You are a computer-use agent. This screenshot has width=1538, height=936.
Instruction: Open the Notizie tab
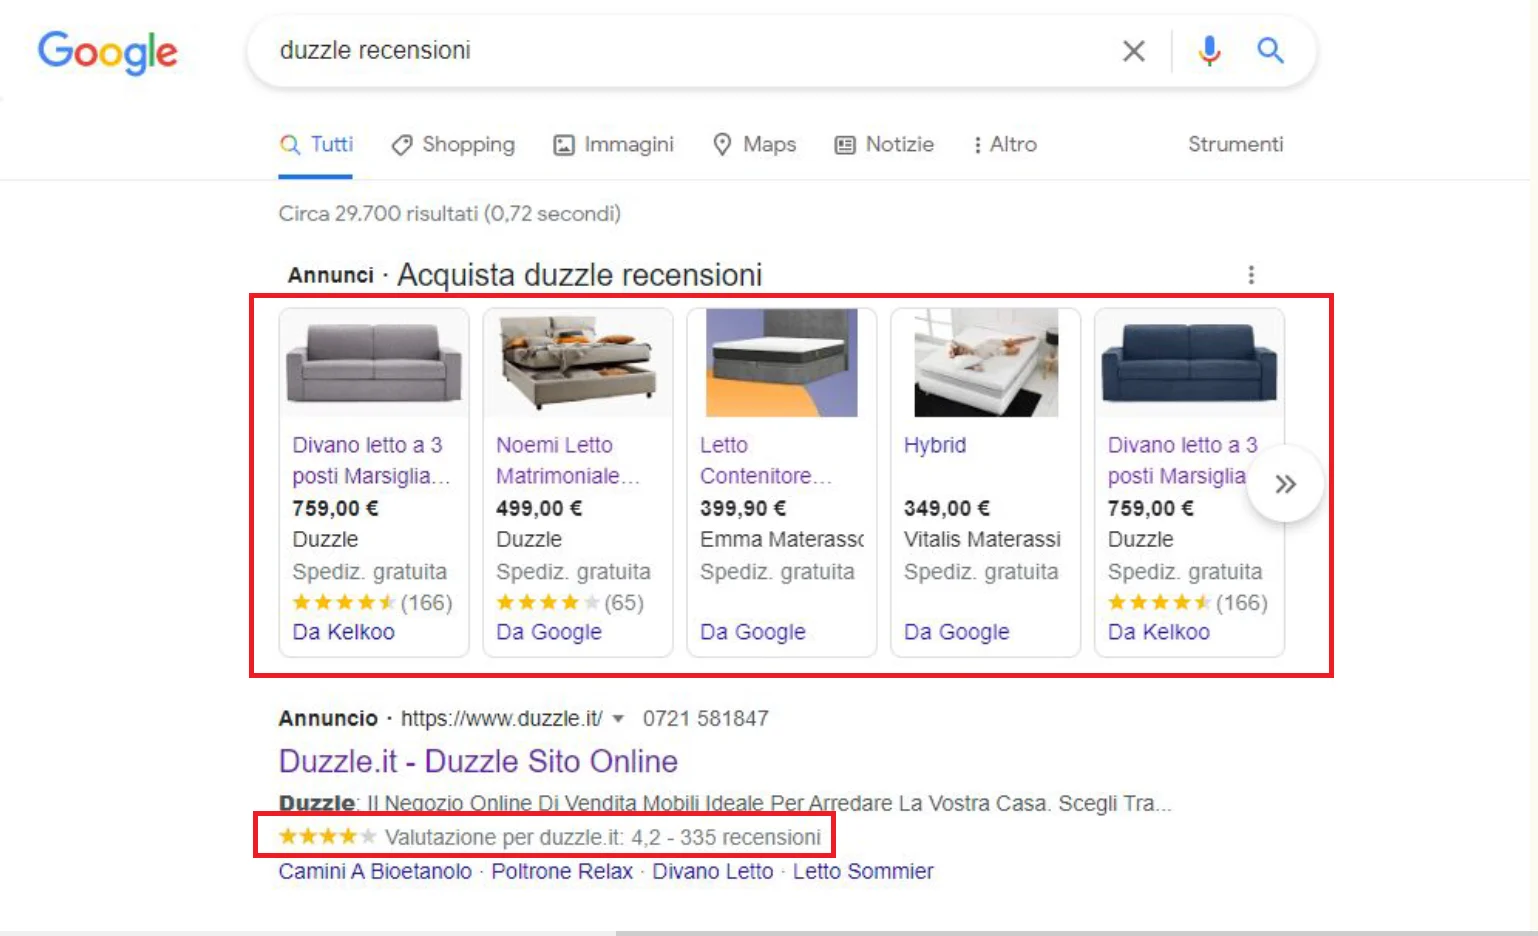[x=884, y=145]
